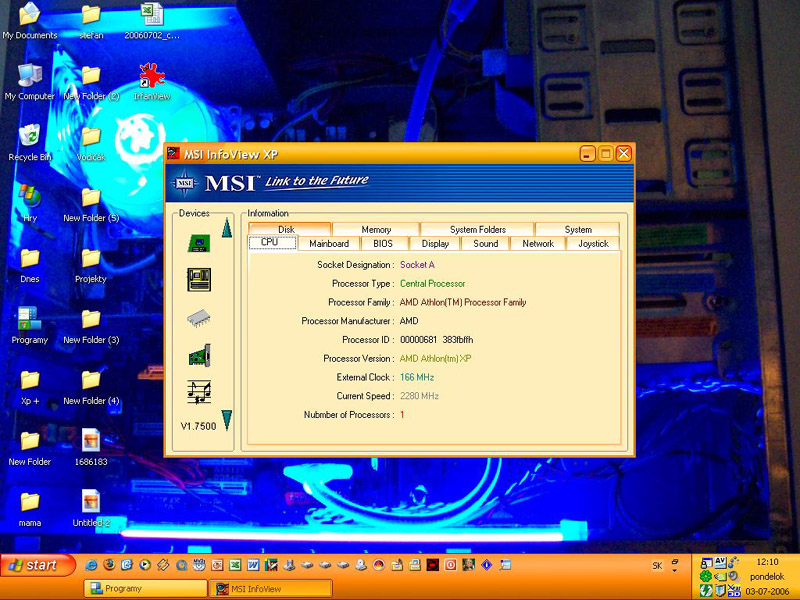Click the 166 MHz external clock value
The height and width of the screenshot is (600, 800).
417,378
